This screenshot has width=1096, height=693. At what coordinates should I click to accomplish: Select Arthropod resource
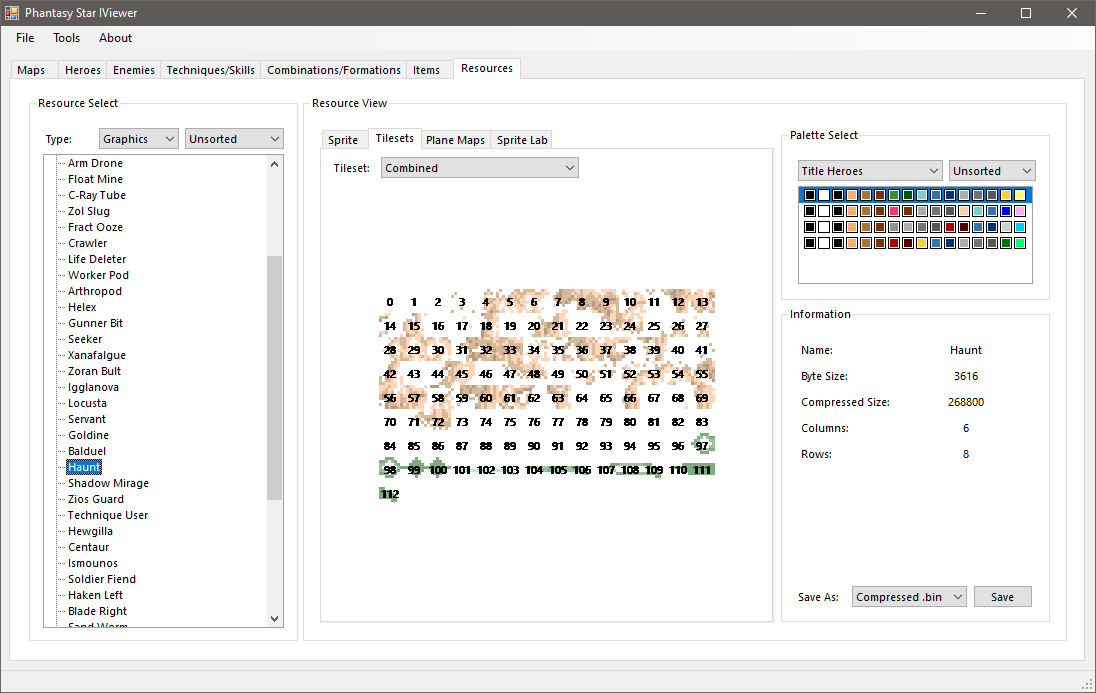click(94, 291)
